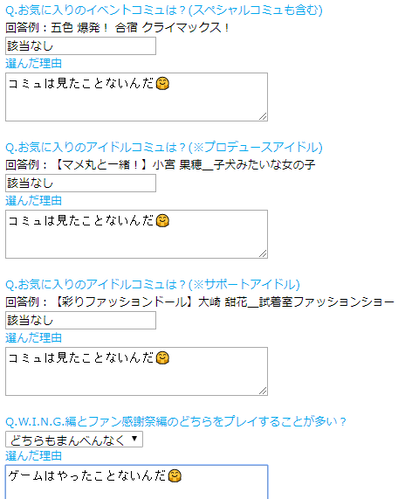Open the どちらもまんべんなく dropdown
405x499 pixels.
pyautogui.click(x=74, y=440)
